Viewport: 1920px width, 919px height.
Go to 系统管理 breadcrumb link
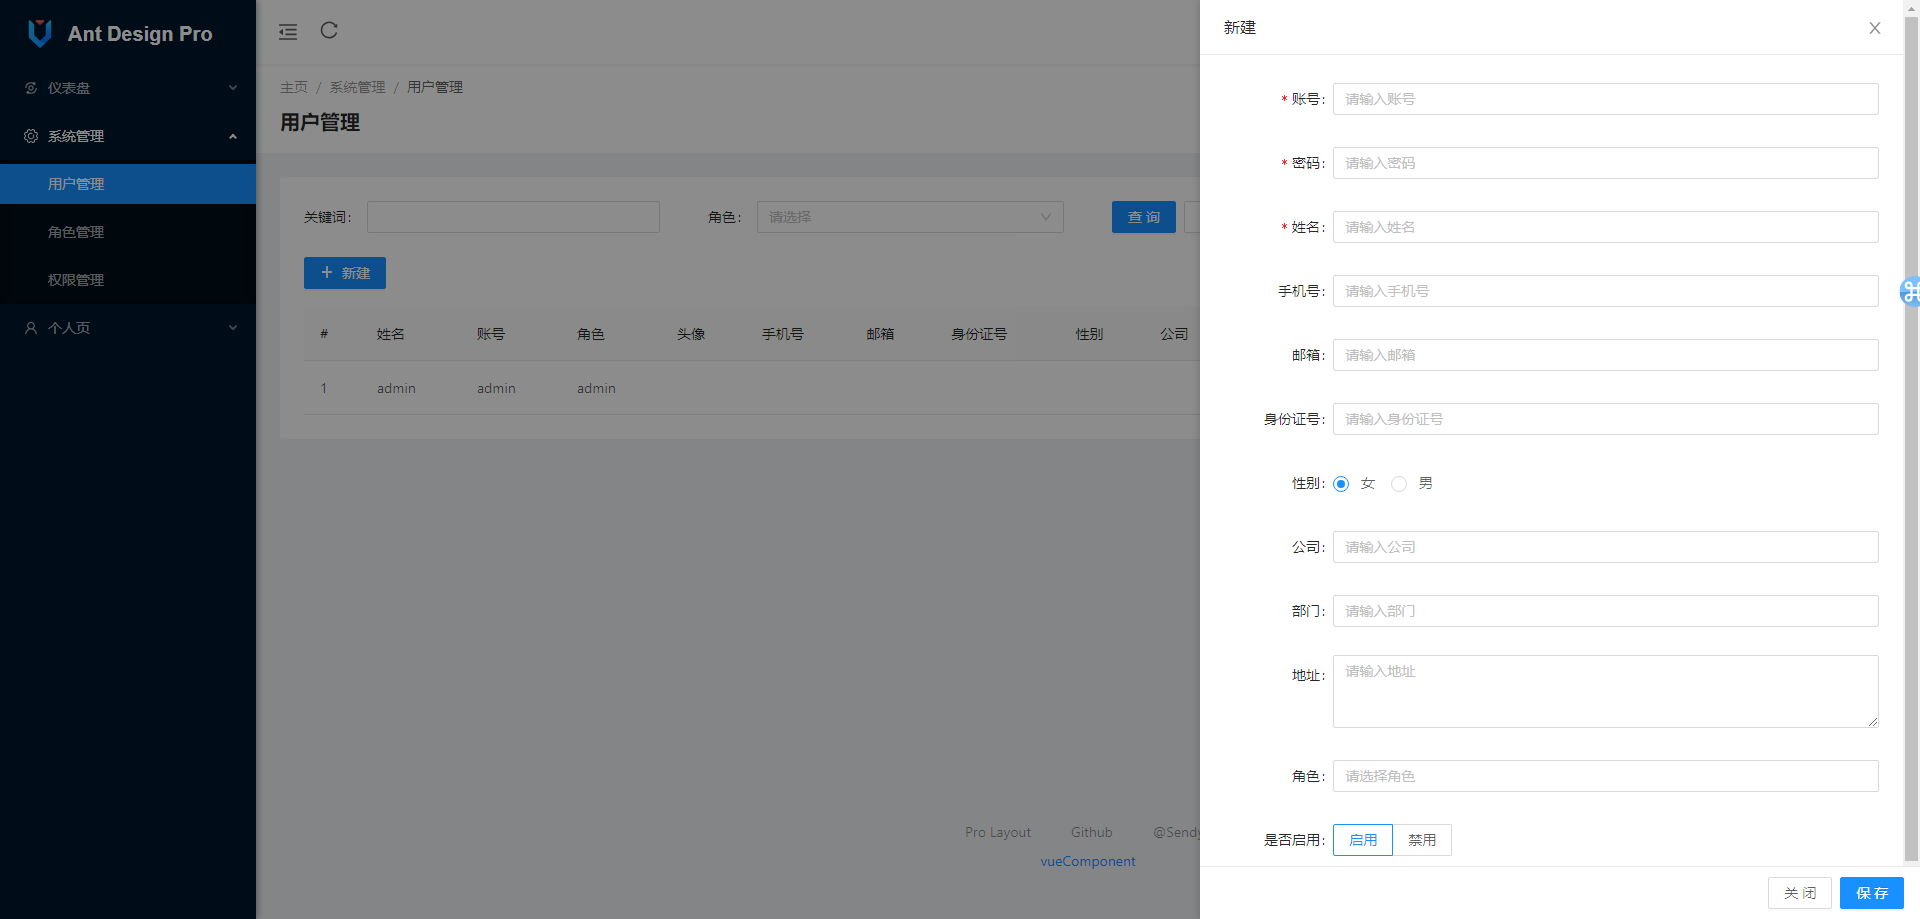pyautogui.click(x=357, y=87)
